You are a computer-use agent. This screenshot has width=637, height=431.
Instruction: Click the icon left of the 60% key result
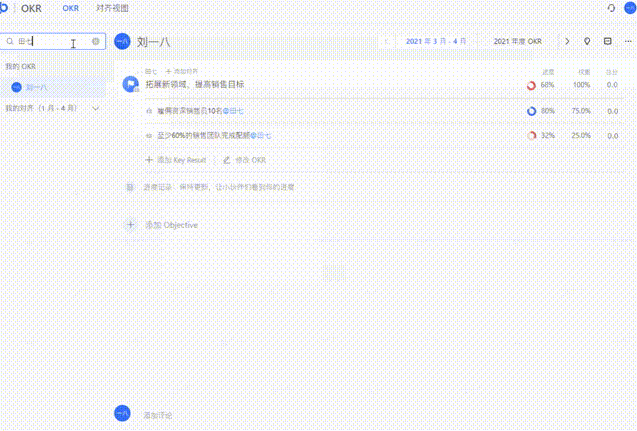tap(149, 136)
